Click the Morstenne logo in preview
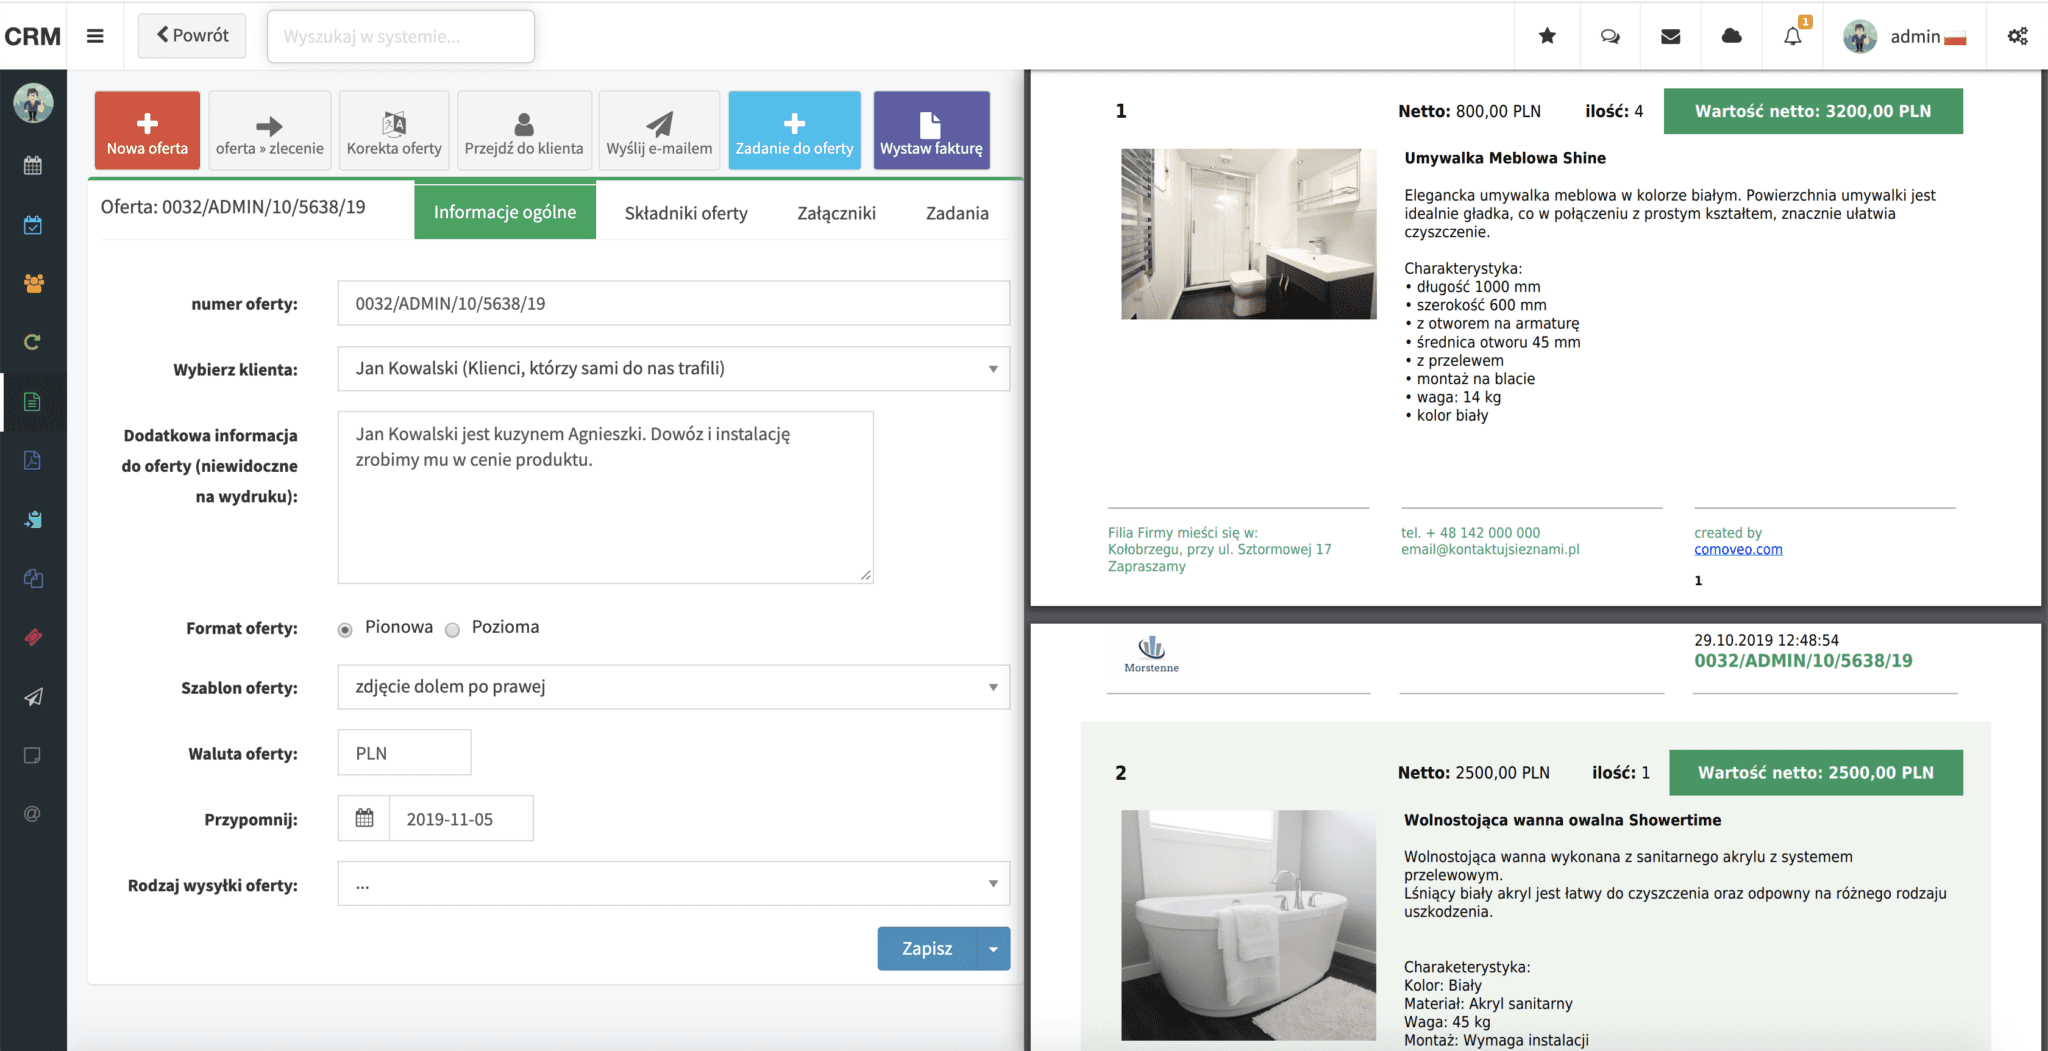This screenshot has width=2048, height=1051. [1151, 654]
